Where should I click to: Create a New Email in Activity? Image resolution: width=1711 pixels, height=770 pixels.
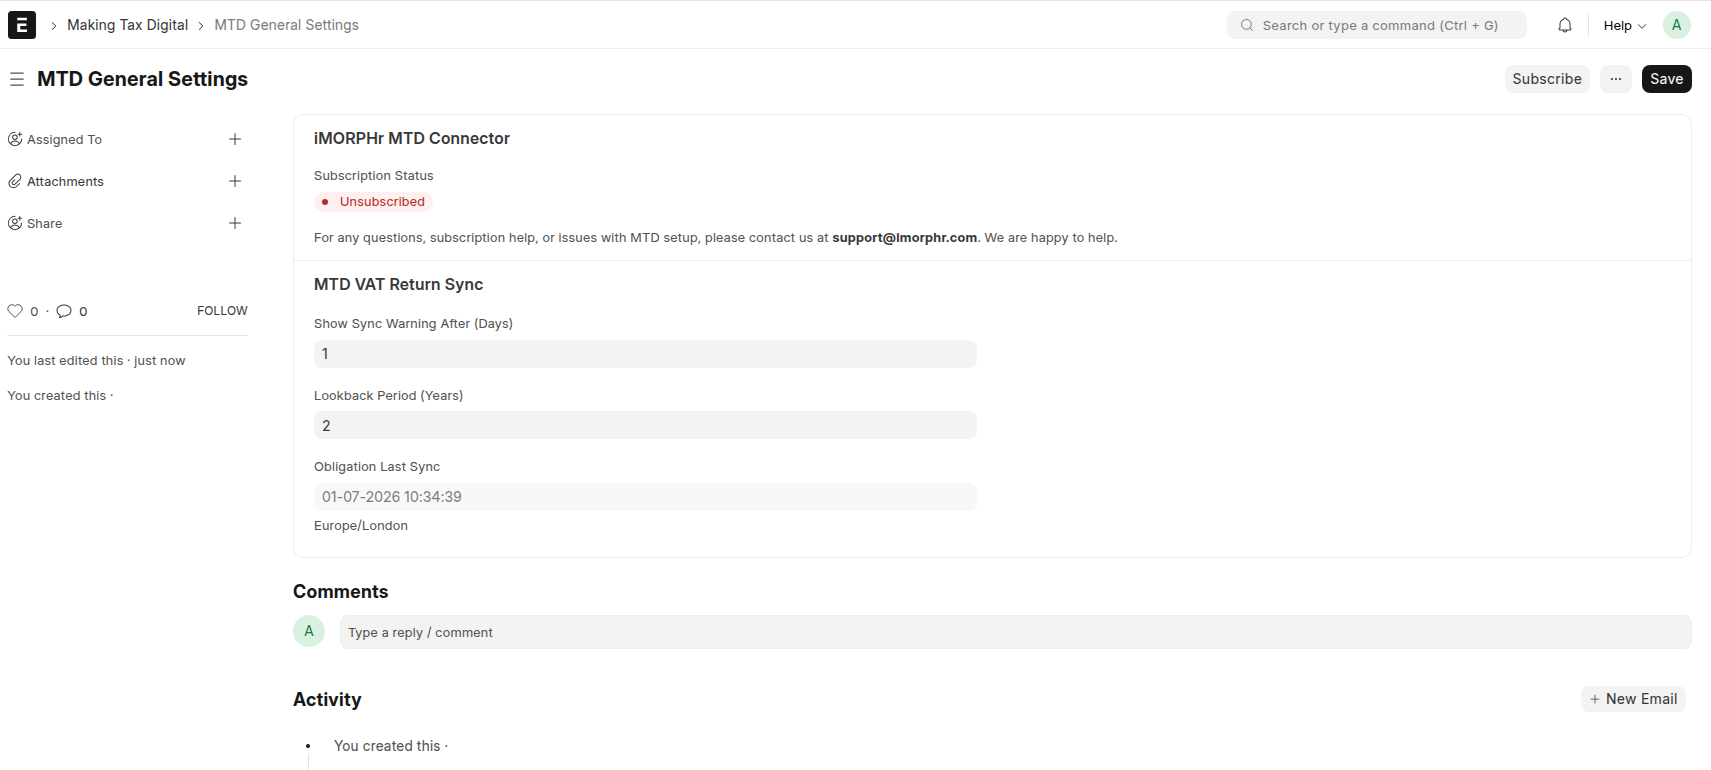1633,699
